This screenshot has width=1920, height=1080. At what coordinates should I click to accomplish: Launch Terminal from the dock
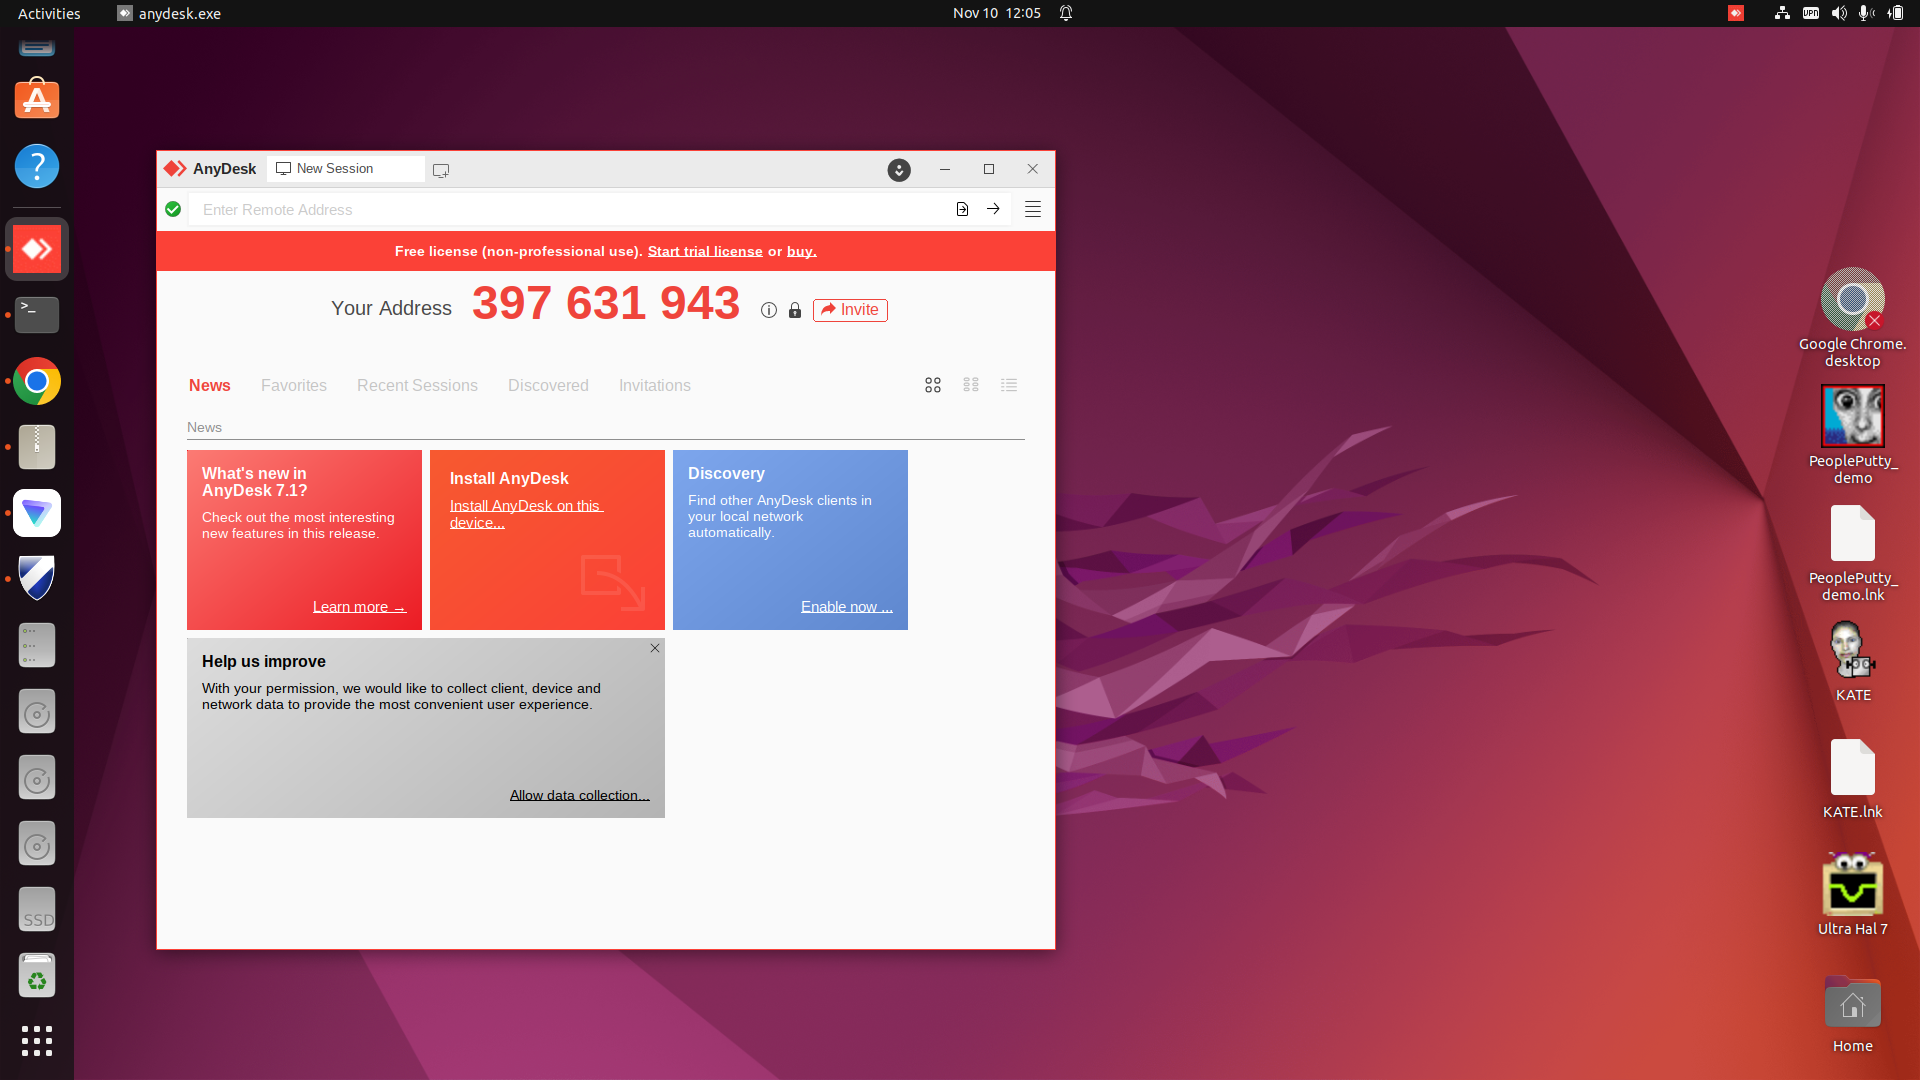[x=37, y=315]
